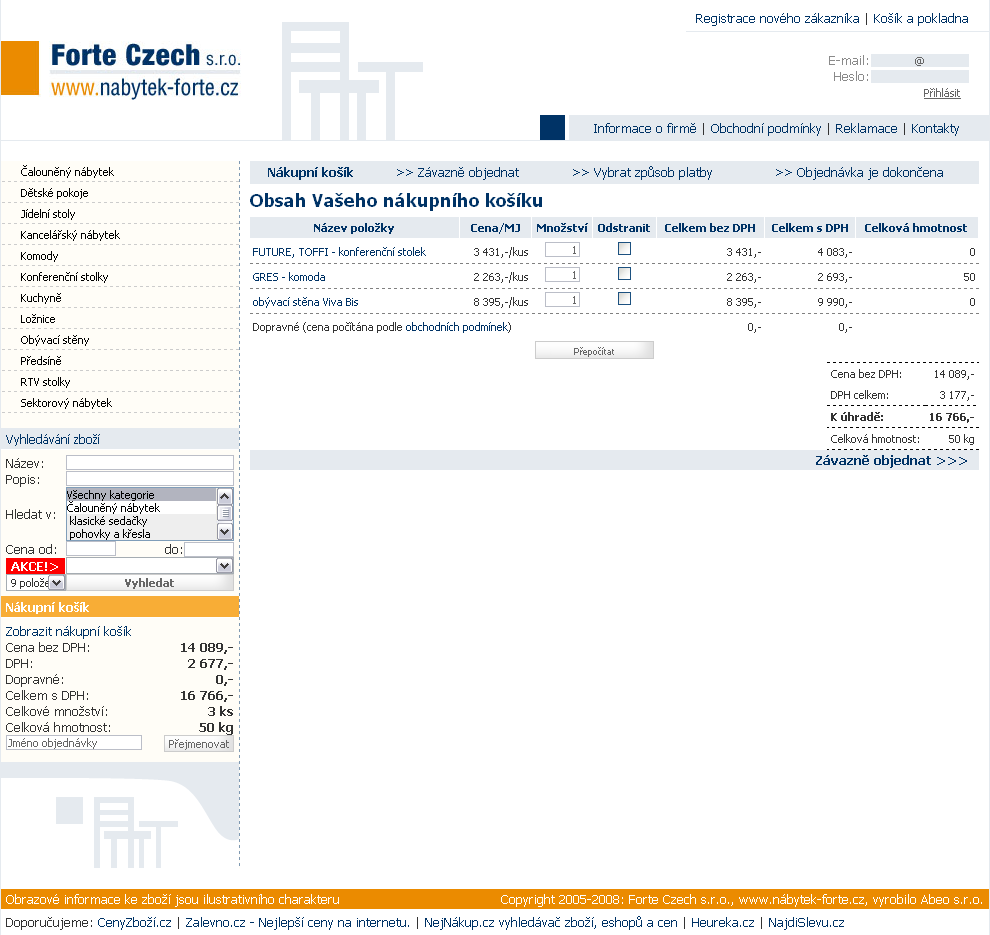Tick the remove checkbox for FUTURE, TOFFI table
990x935 pixels.
click(x=624, y=249)
